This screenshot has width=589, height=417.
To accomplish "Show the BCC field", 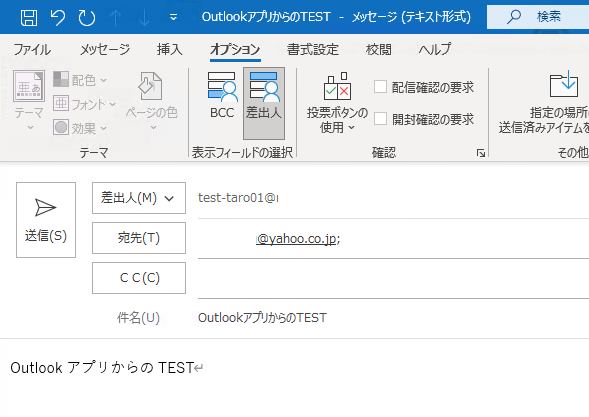I will (x=222, y=96).
